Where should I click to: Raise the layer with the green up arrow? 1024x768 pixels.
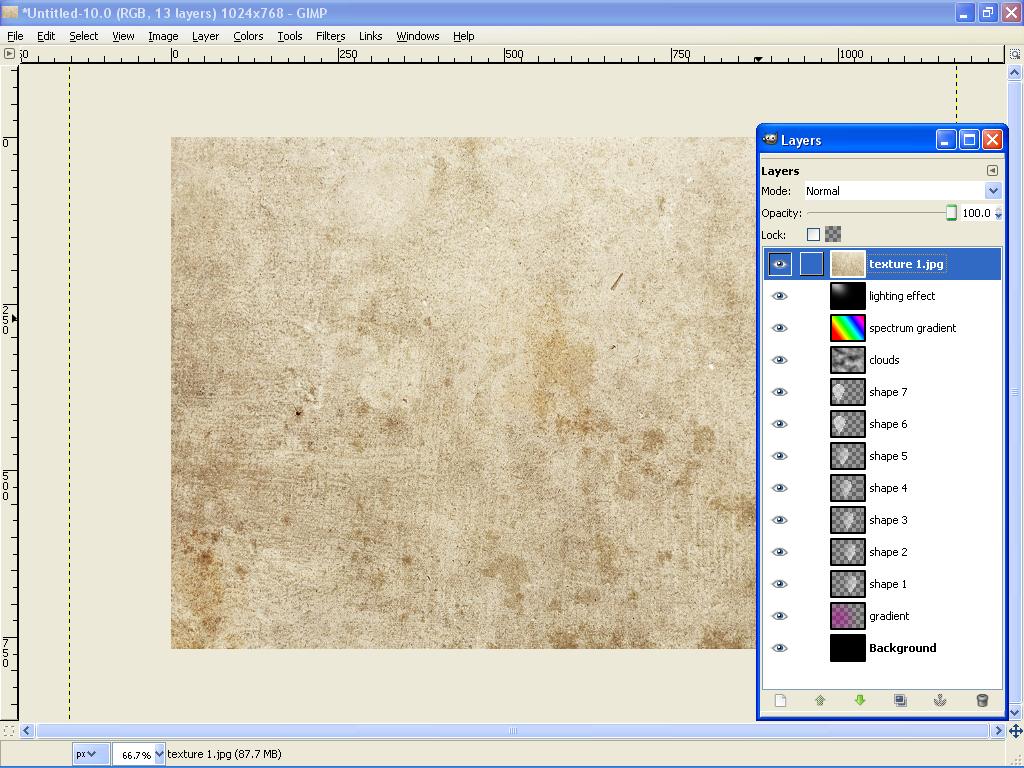pos(820,700)
